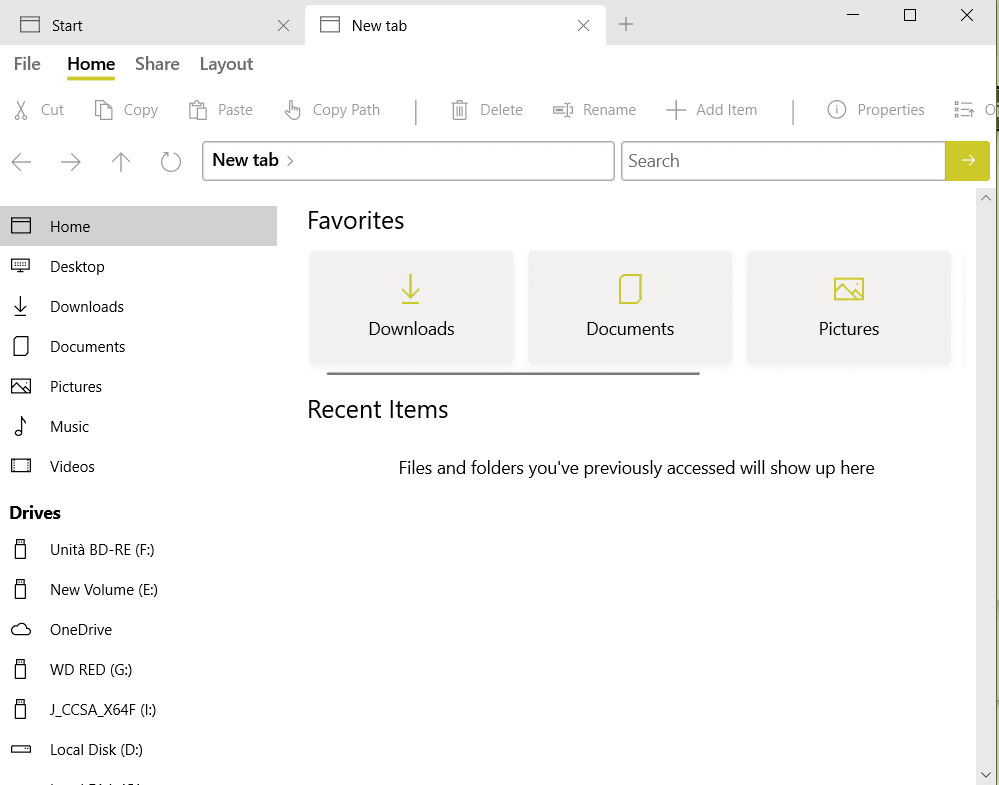This screenshot has width=999, height=785.
Task: Open the Share ribbon tab
Action: click(157, 64)
